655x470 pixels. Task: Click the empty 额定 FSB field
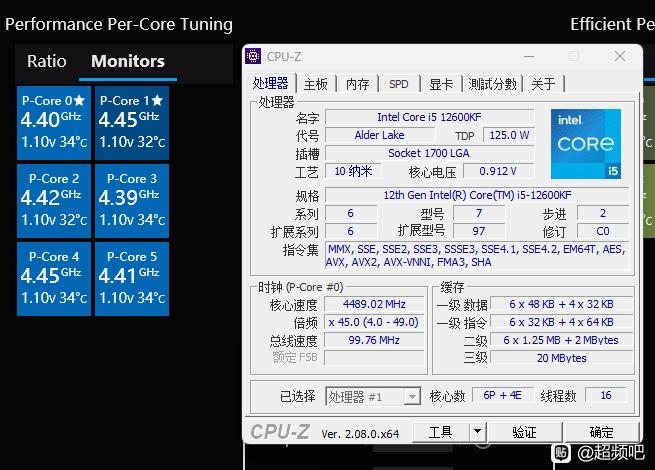pos(374,358)
